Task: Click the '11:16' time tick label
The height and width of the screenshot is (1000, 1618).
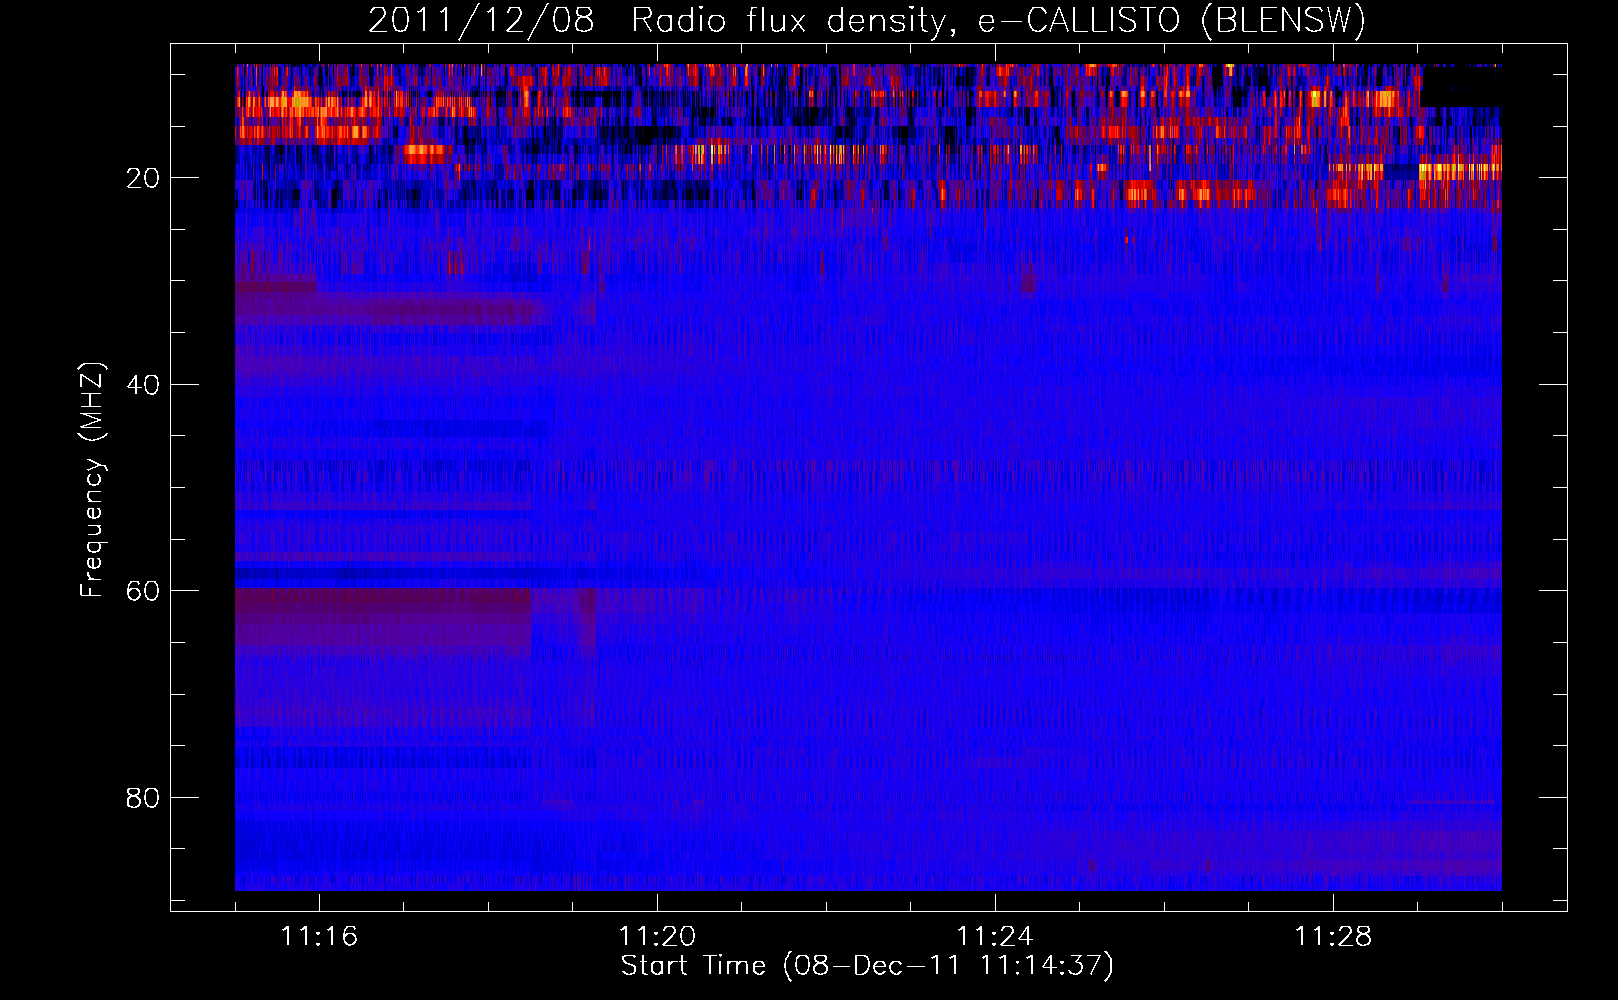Action: (319, 936)
